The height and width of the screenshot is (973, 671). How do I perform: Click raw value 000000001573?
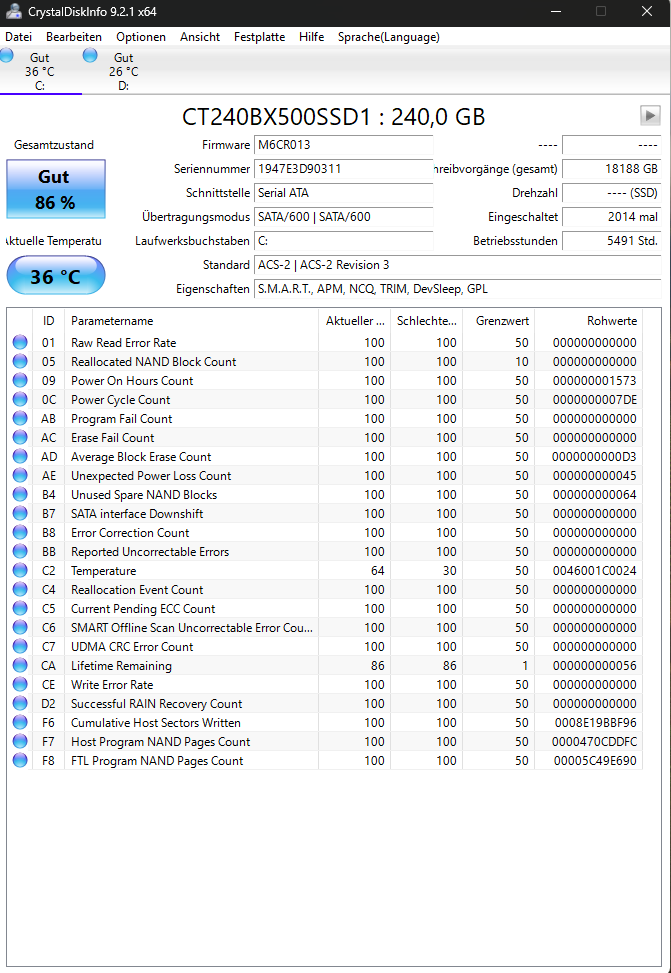[x=595, y=380]
